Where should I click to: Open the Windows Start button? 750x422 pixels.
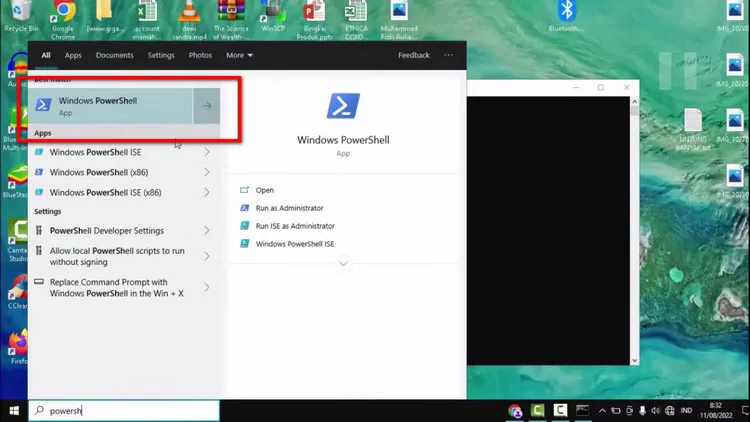tap(14, 411)
